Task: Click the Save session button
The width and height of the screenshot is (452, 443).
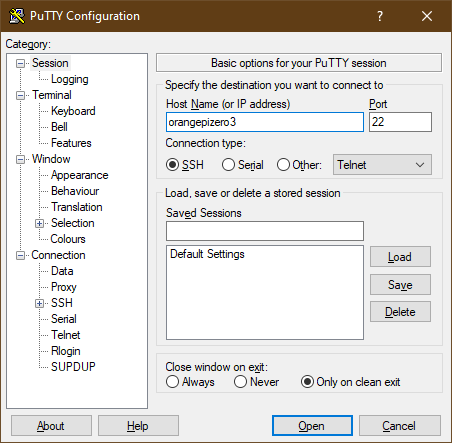Action: pyautogui.click(x=400, y=285)
